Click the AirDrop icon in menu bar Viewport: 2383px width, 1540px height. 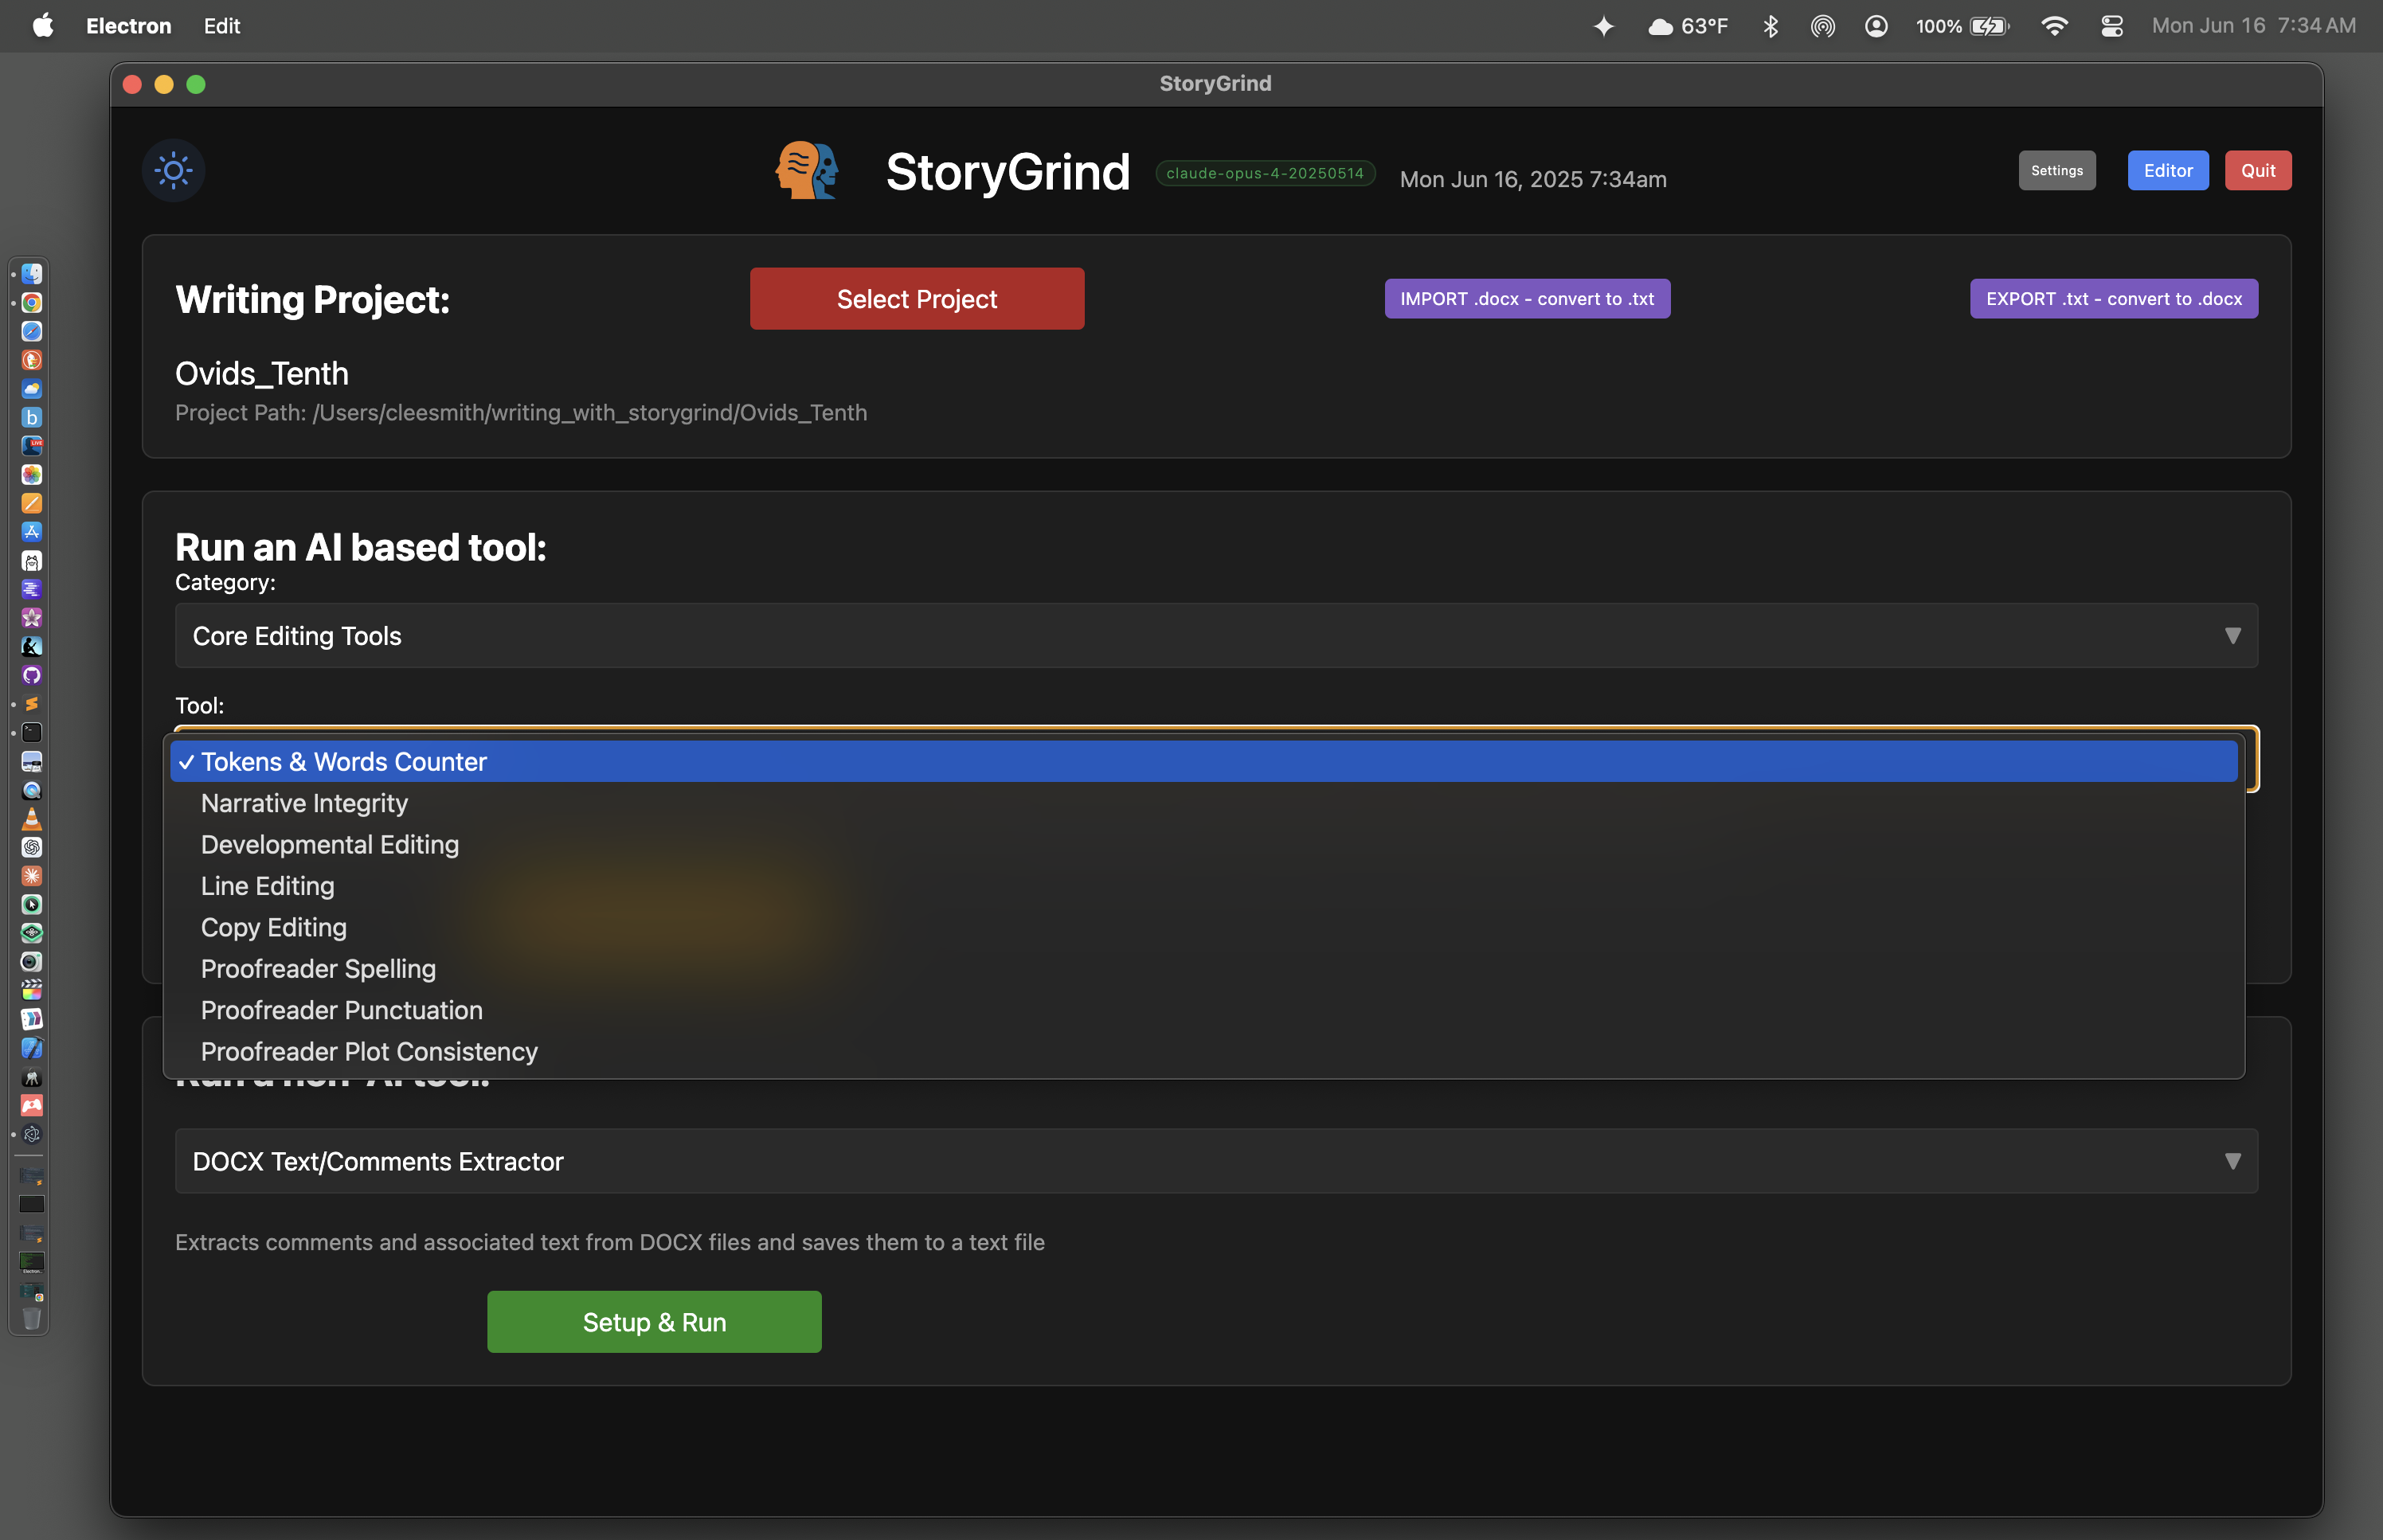1822,26
